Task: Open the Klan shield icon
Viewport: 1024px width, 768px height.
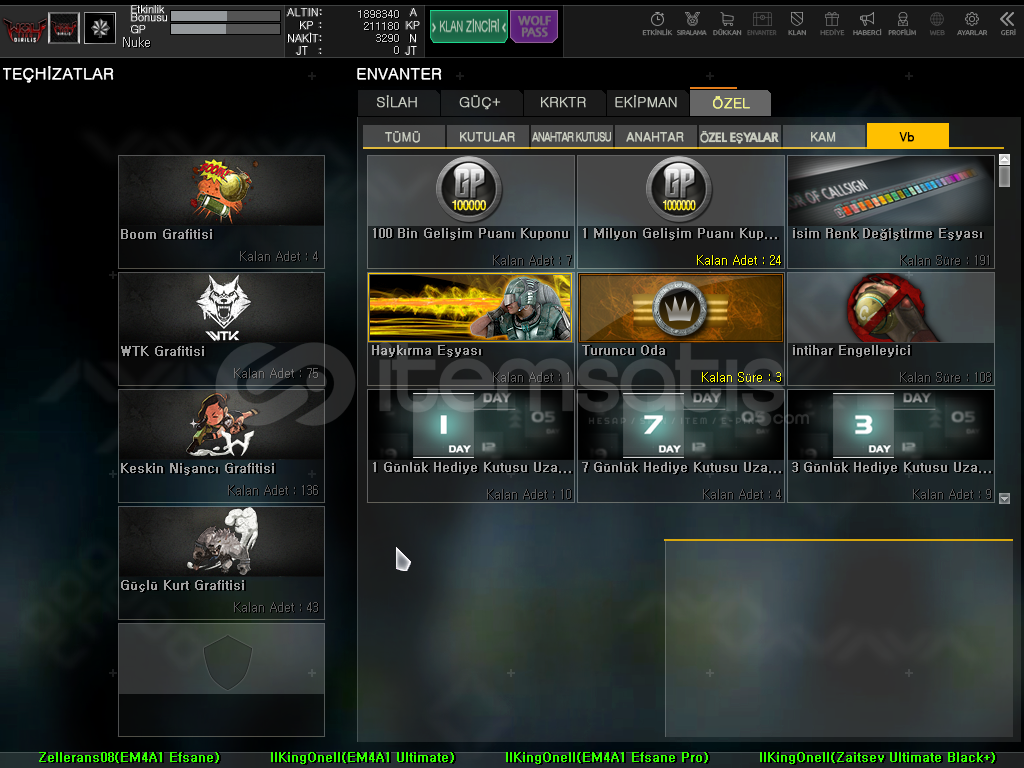Action: coord(797,24)
